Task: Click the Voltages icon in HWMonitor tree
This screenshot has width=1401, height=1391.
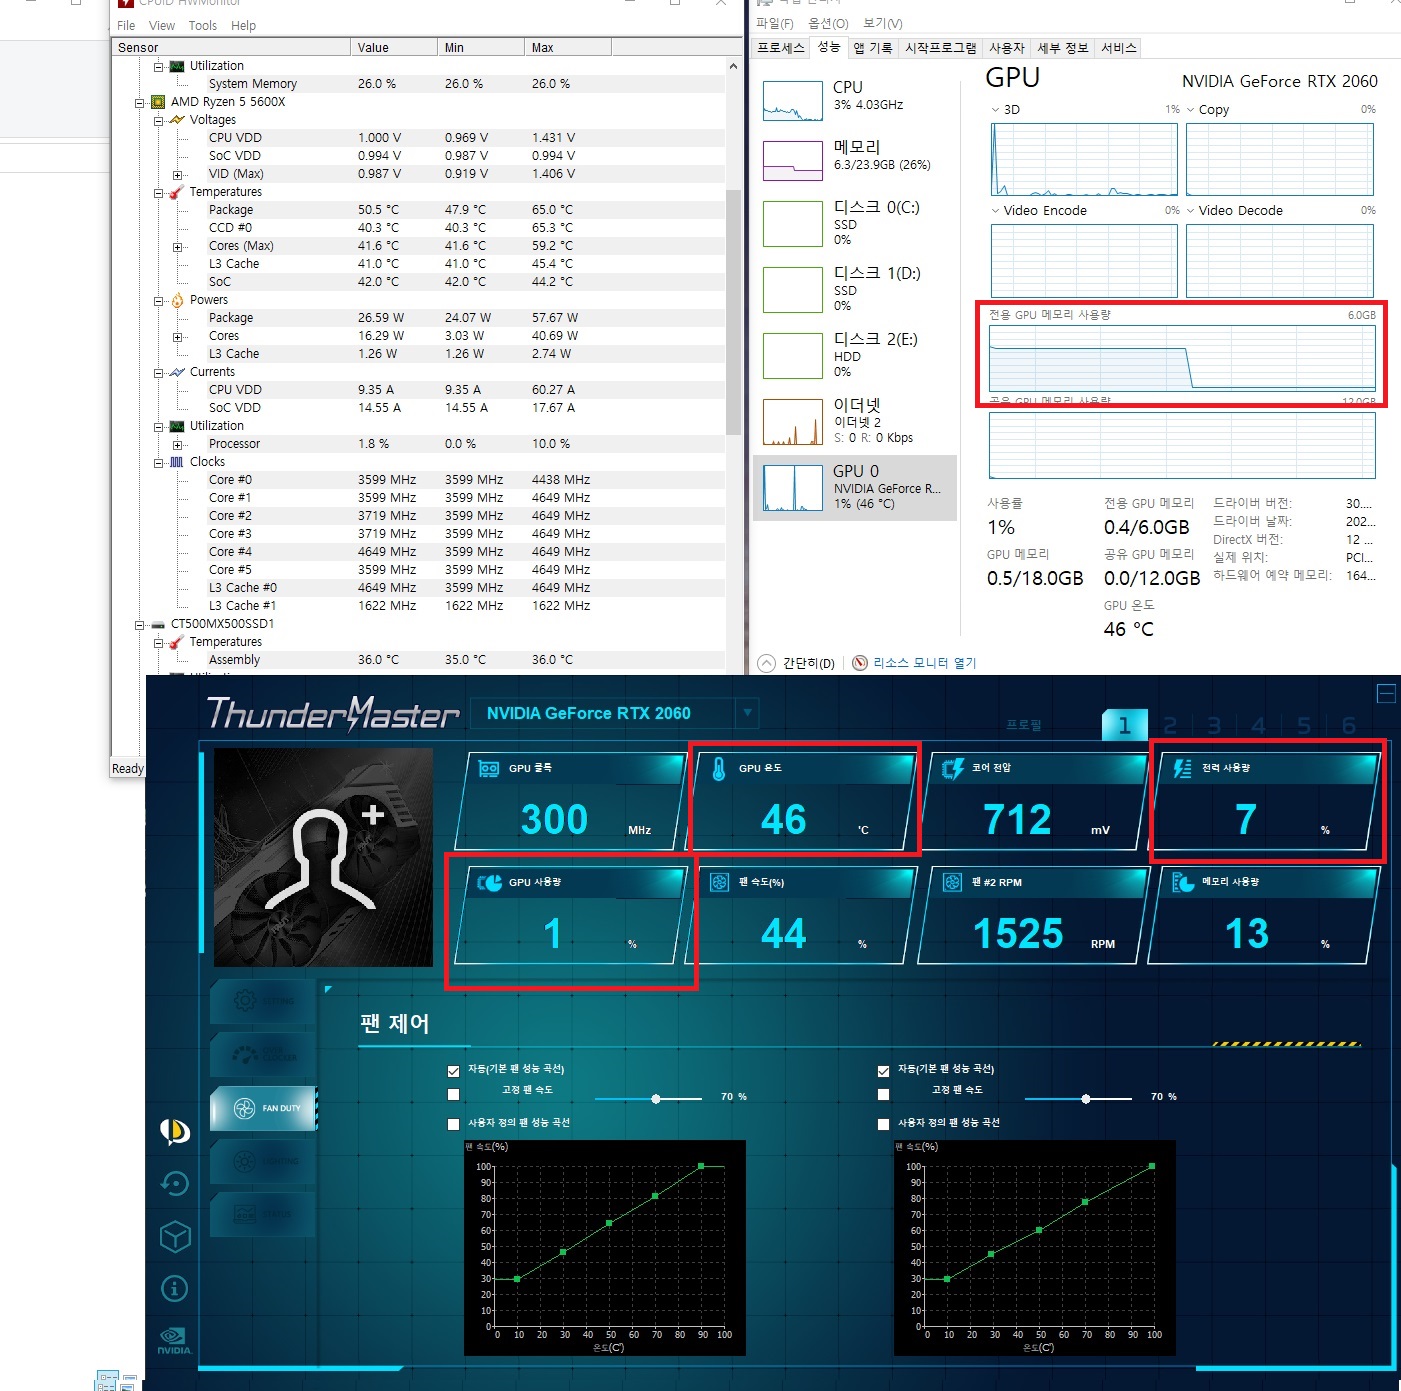Action: point(177,120)
